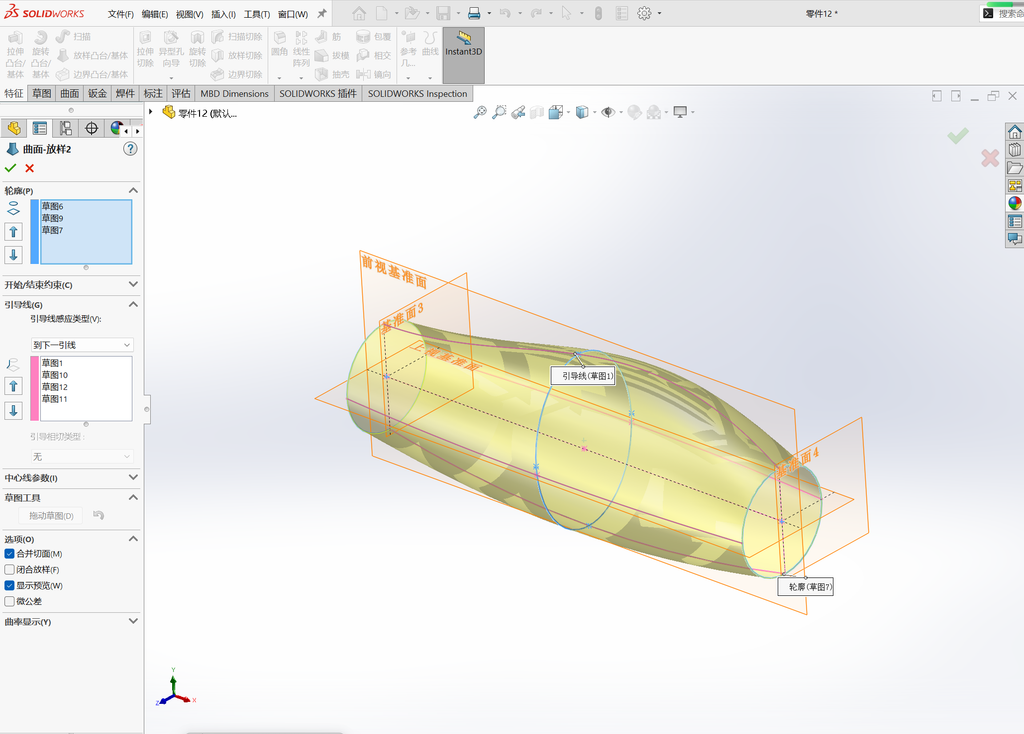Open ConfigurationManager tab icon
Viewport: 1024px width, 734px height.
pyautogui.click(x=65, y=129)
